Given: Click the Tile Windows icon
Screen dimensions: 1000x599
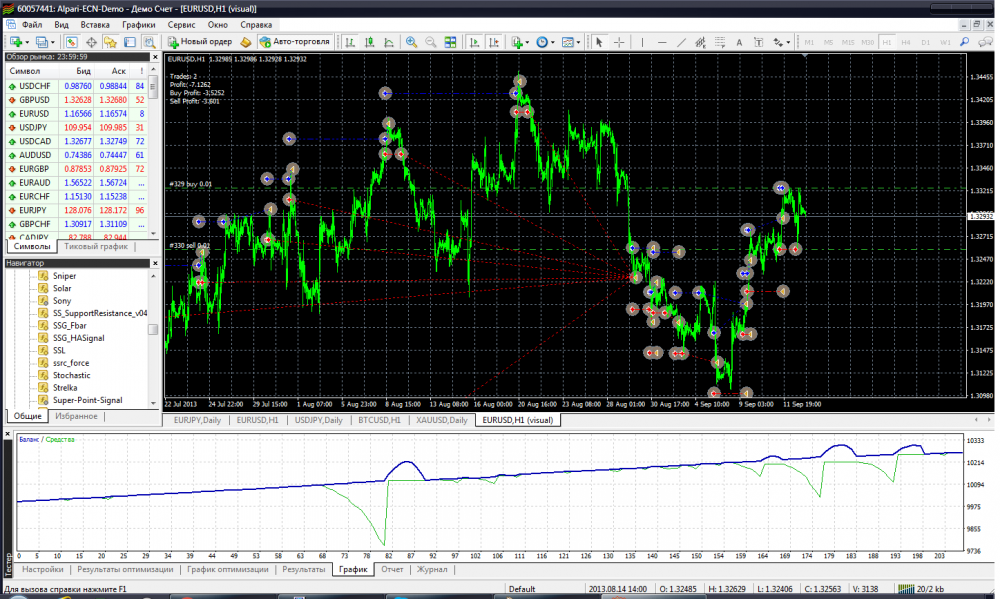Looking at the screenshot, I should (x=451, y=42).
